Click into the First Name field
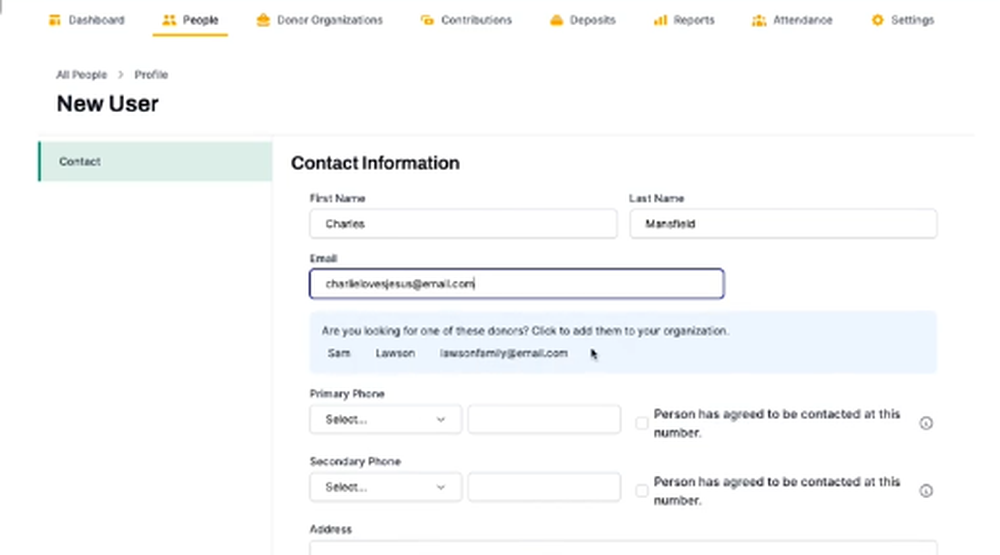 click(x=463, y=224)
